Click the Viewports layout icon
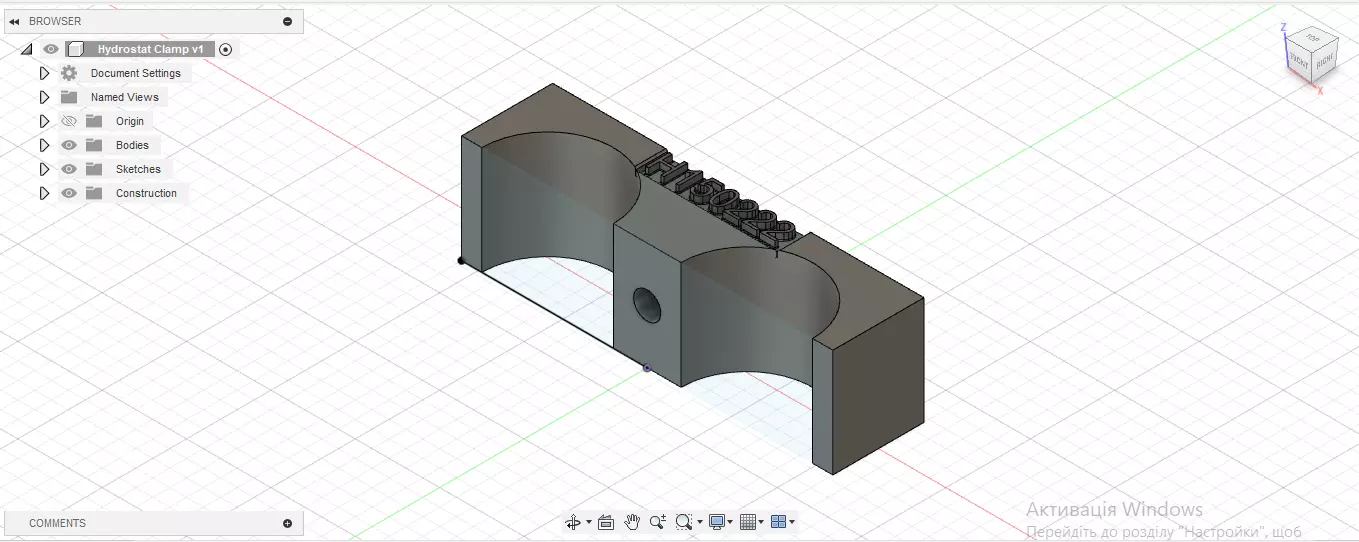 (x=778, y=522)
